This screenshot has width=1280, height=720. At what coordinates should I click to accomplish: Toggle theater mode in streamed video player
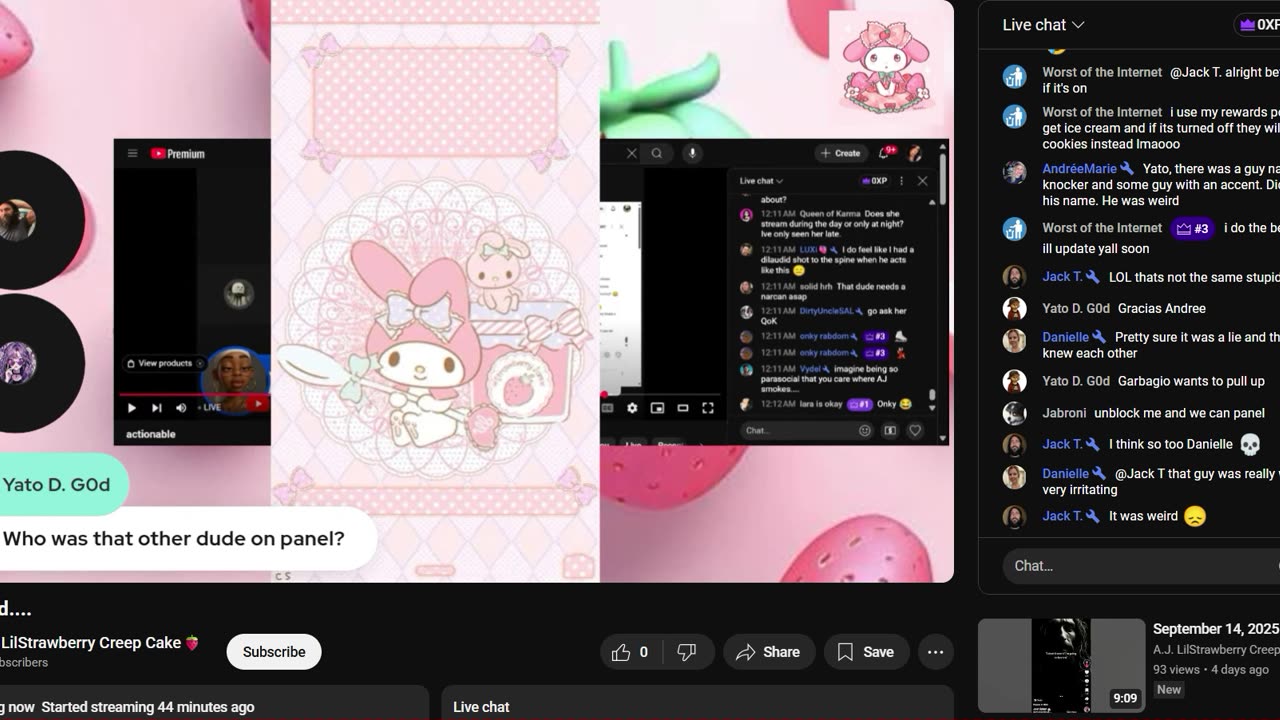pyautogui.click(x=683, y=408)
